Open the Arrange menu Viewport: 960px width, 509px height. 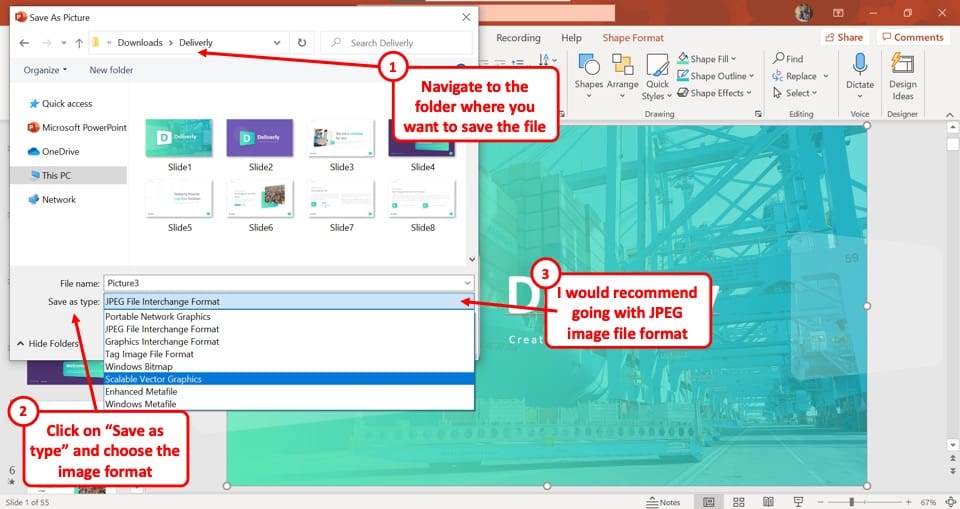coord(623,77)
